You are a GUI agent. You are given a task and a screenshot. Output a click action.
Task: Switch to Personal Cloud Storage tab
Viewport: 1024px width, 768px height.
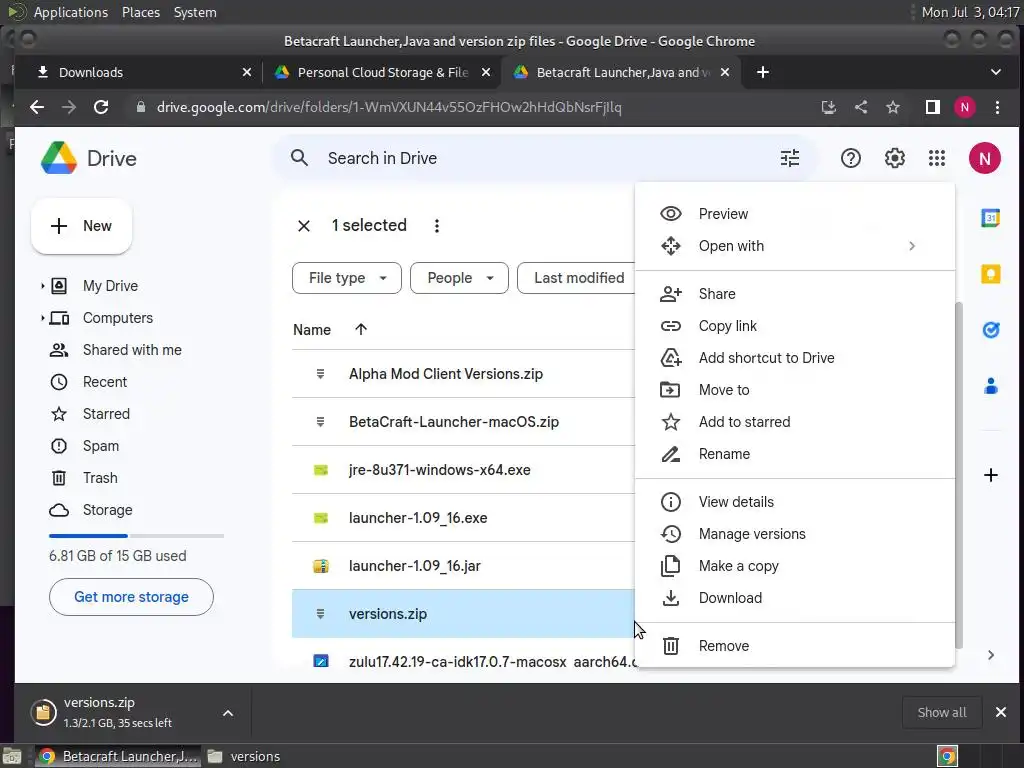point(382,72)
